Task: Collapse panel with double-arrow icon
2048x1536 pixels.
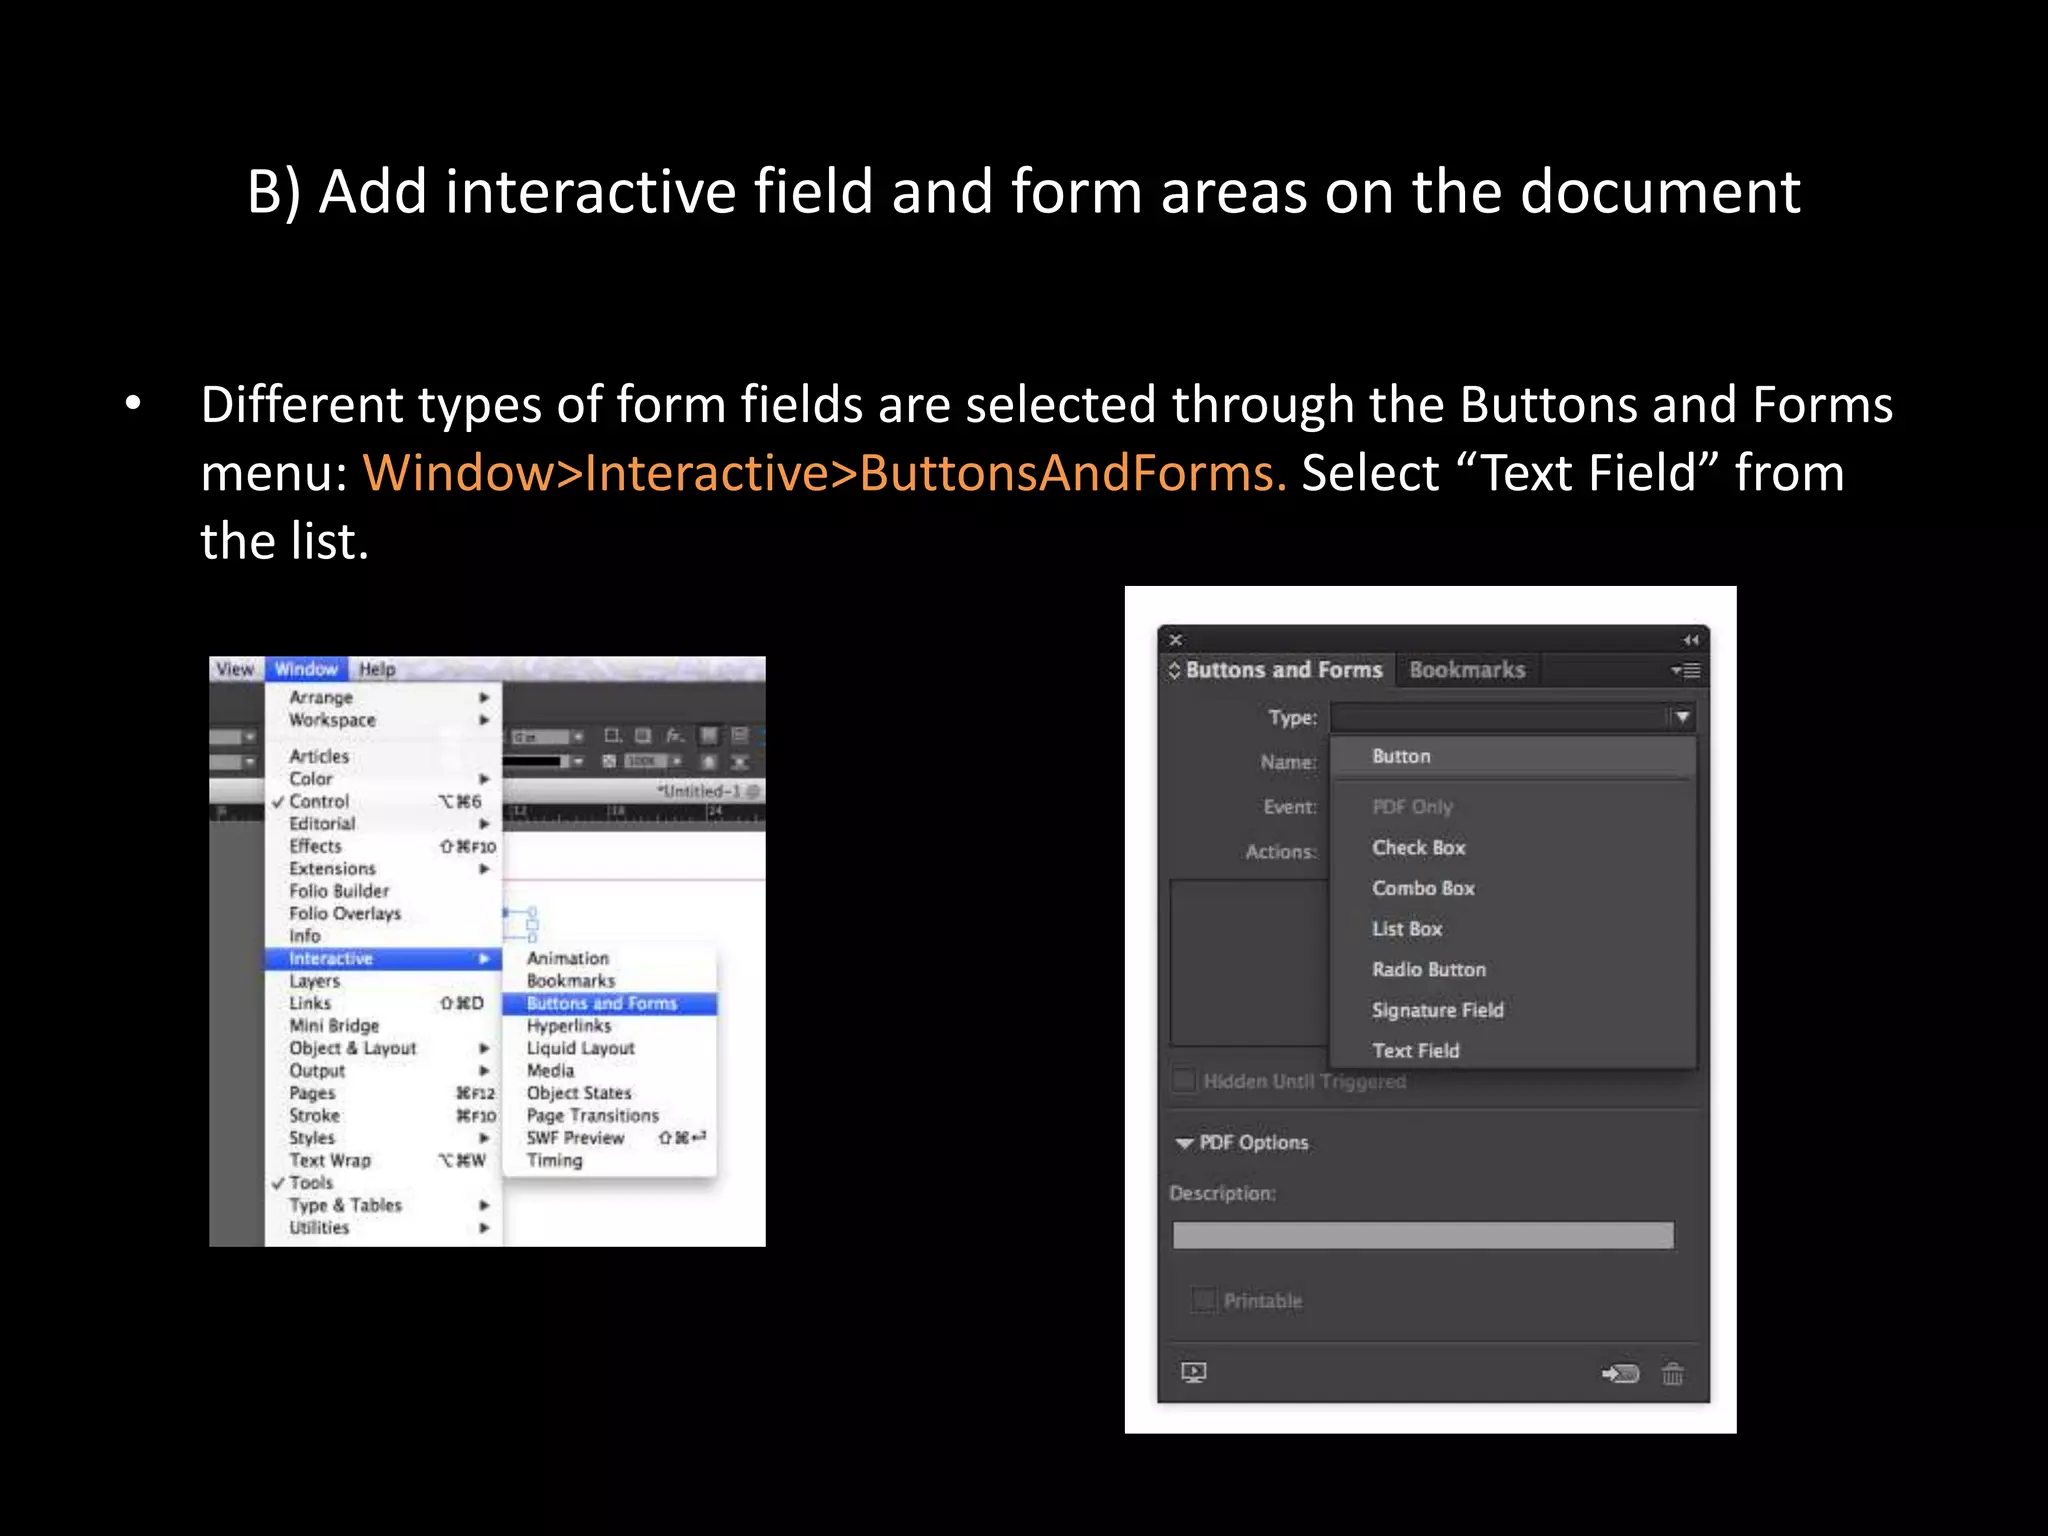Action: click(1690, 640)
